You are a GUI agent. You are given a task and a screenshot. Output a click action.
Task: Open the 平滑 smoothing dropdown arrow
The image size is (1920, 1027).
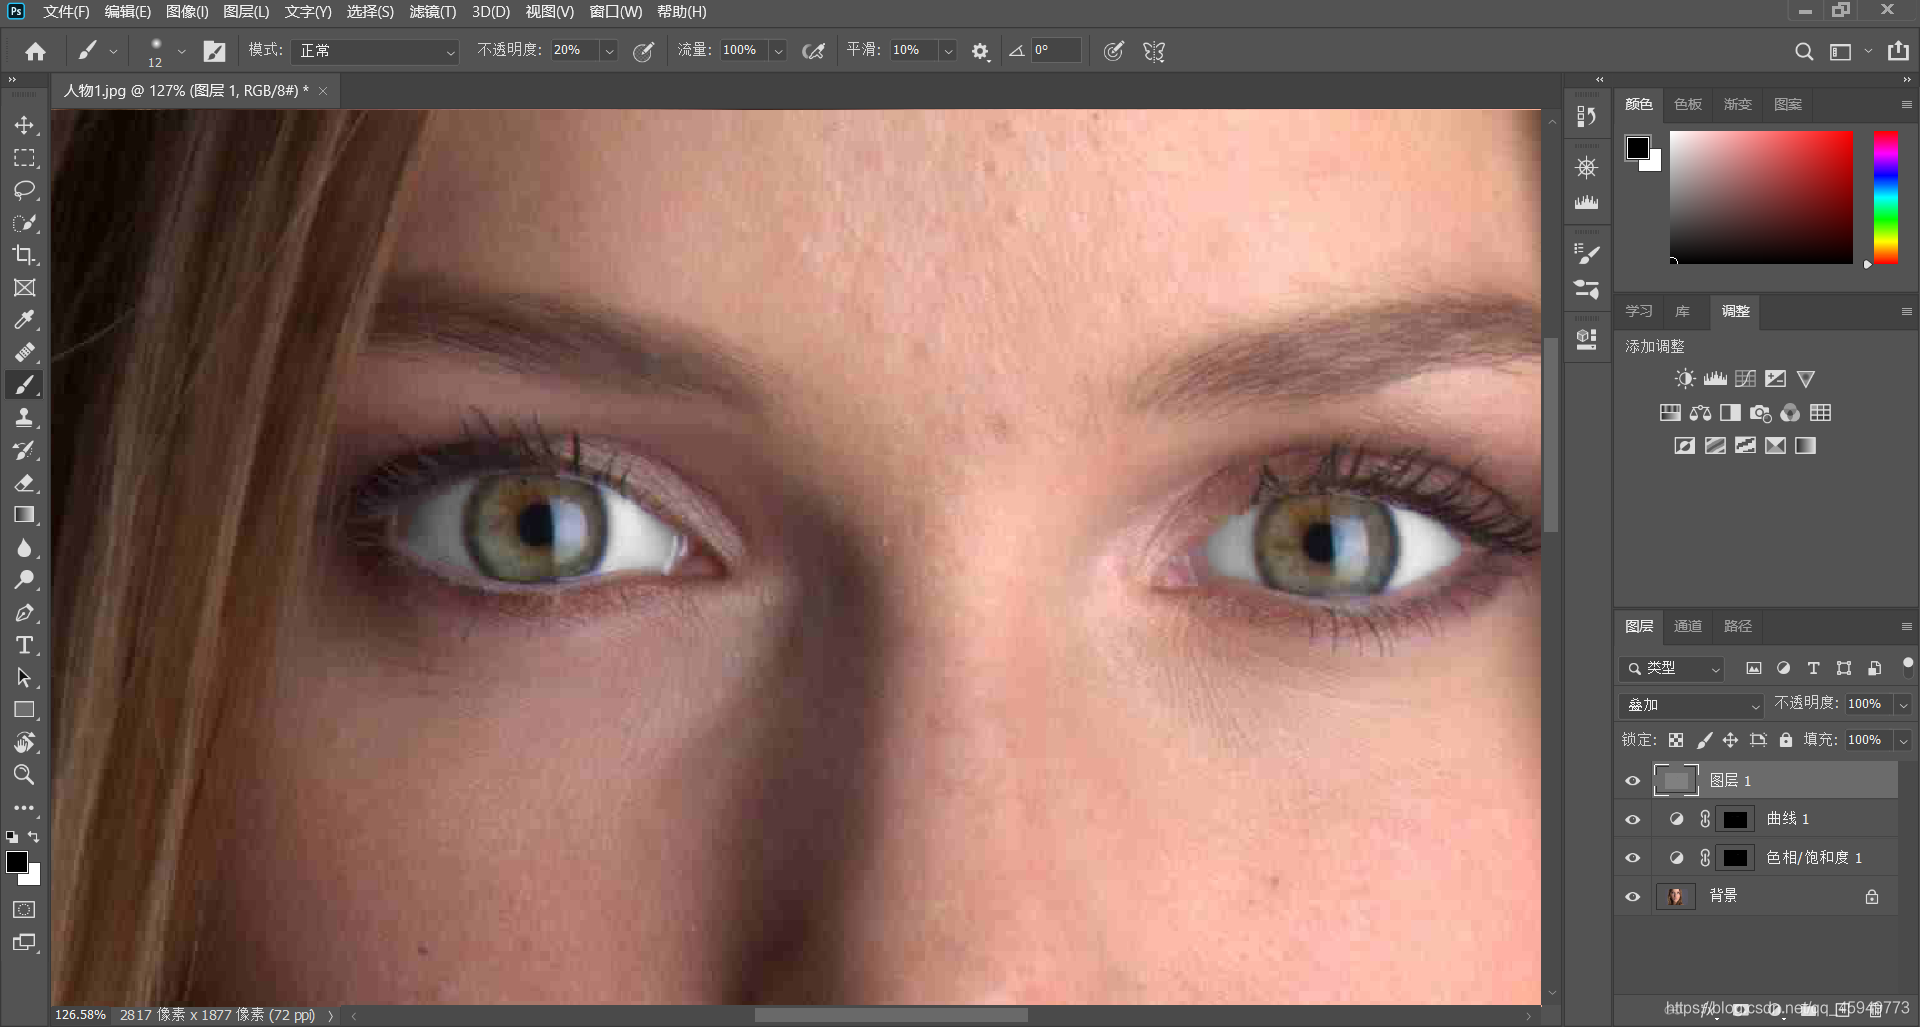(948, 51)
